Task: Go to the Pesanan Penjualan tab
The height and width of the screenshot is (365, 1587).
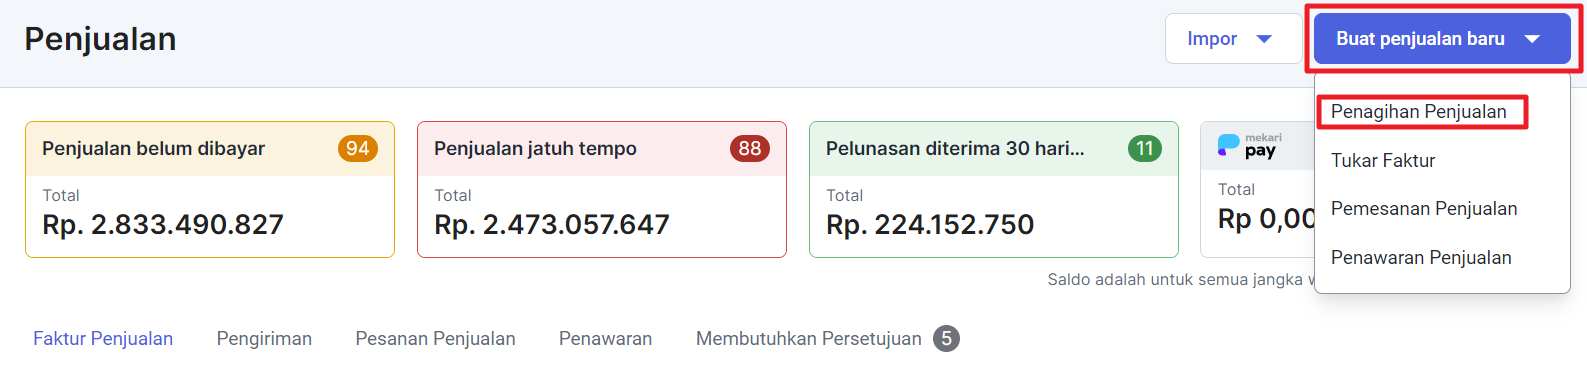Action: pyautogui.click(x=435, y=339)
